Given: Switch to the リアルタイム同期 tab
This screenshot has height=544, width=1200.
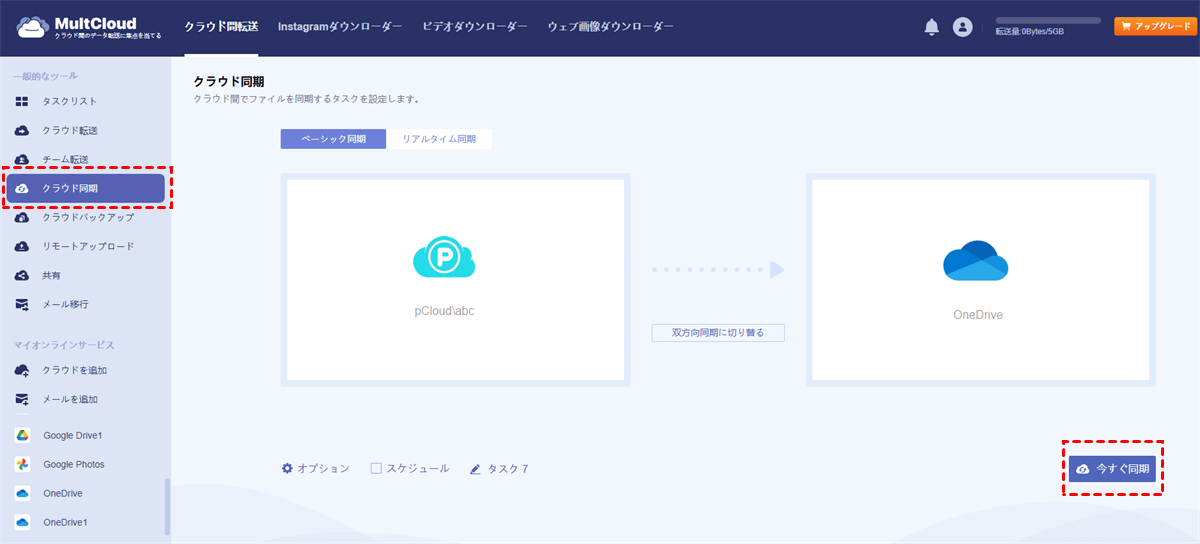Looking at the screenshot, I should (x=439, y=139).
